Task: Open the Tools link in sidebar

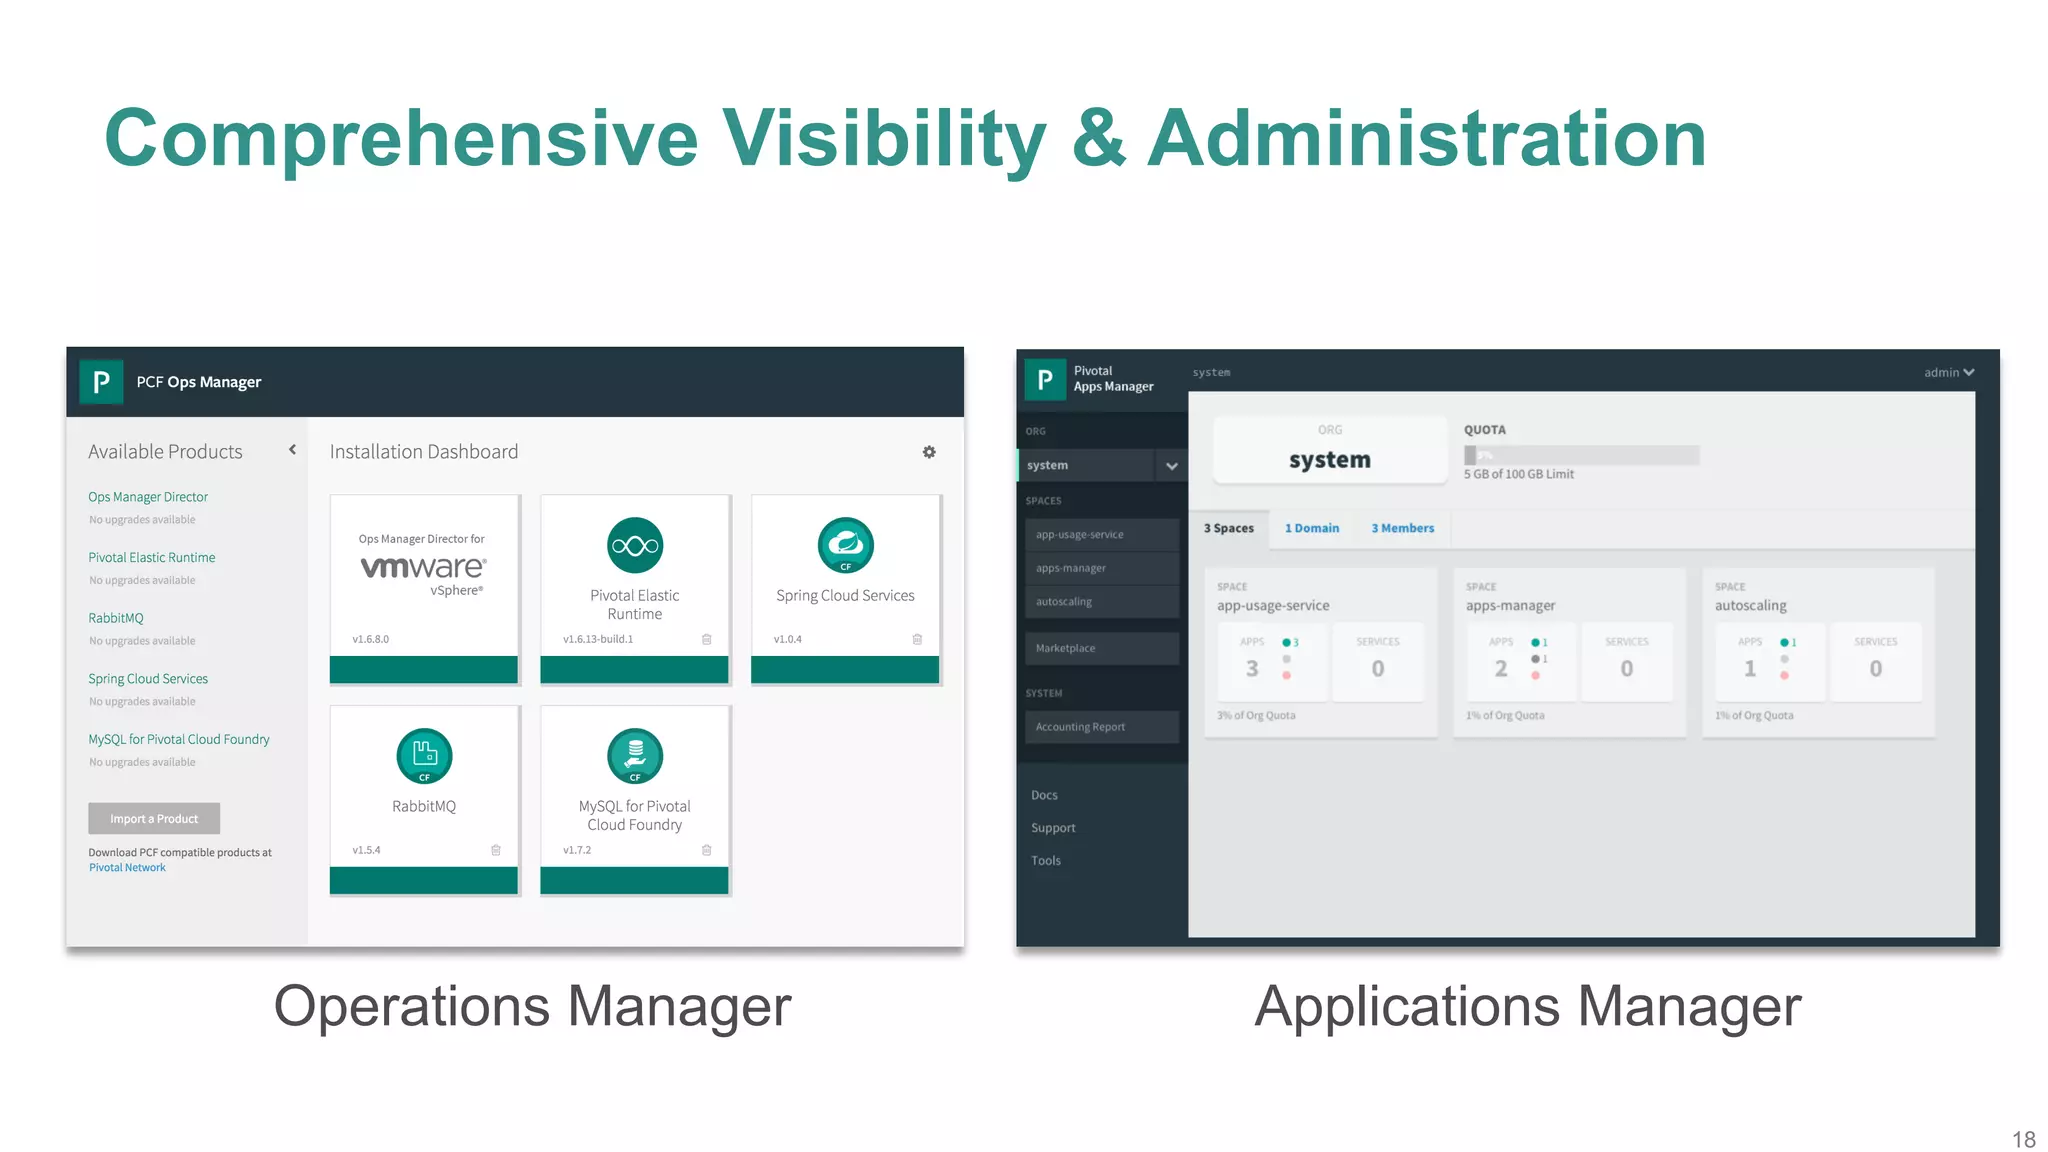Action: pyautogui.click(x=1046, y=860)
